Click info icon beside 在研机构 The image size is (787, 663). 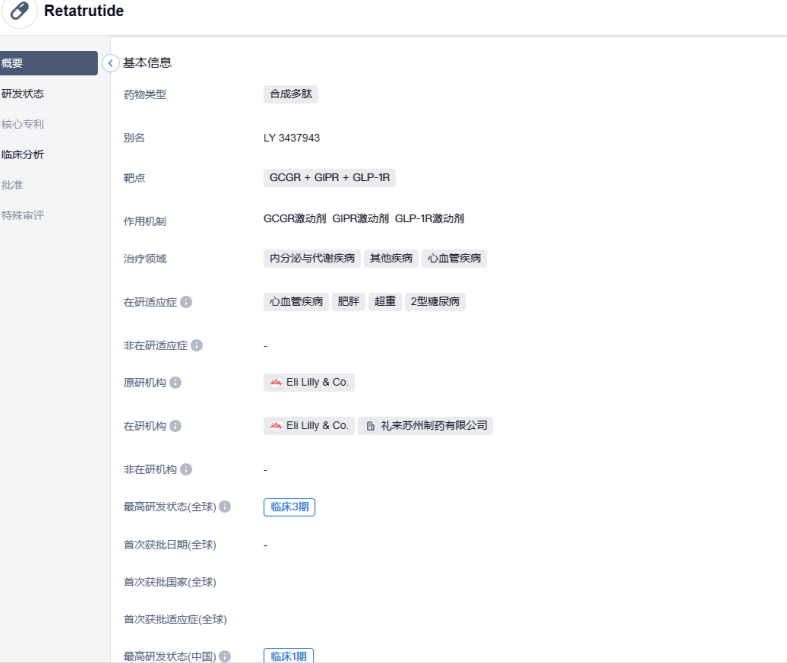point(176,426)
